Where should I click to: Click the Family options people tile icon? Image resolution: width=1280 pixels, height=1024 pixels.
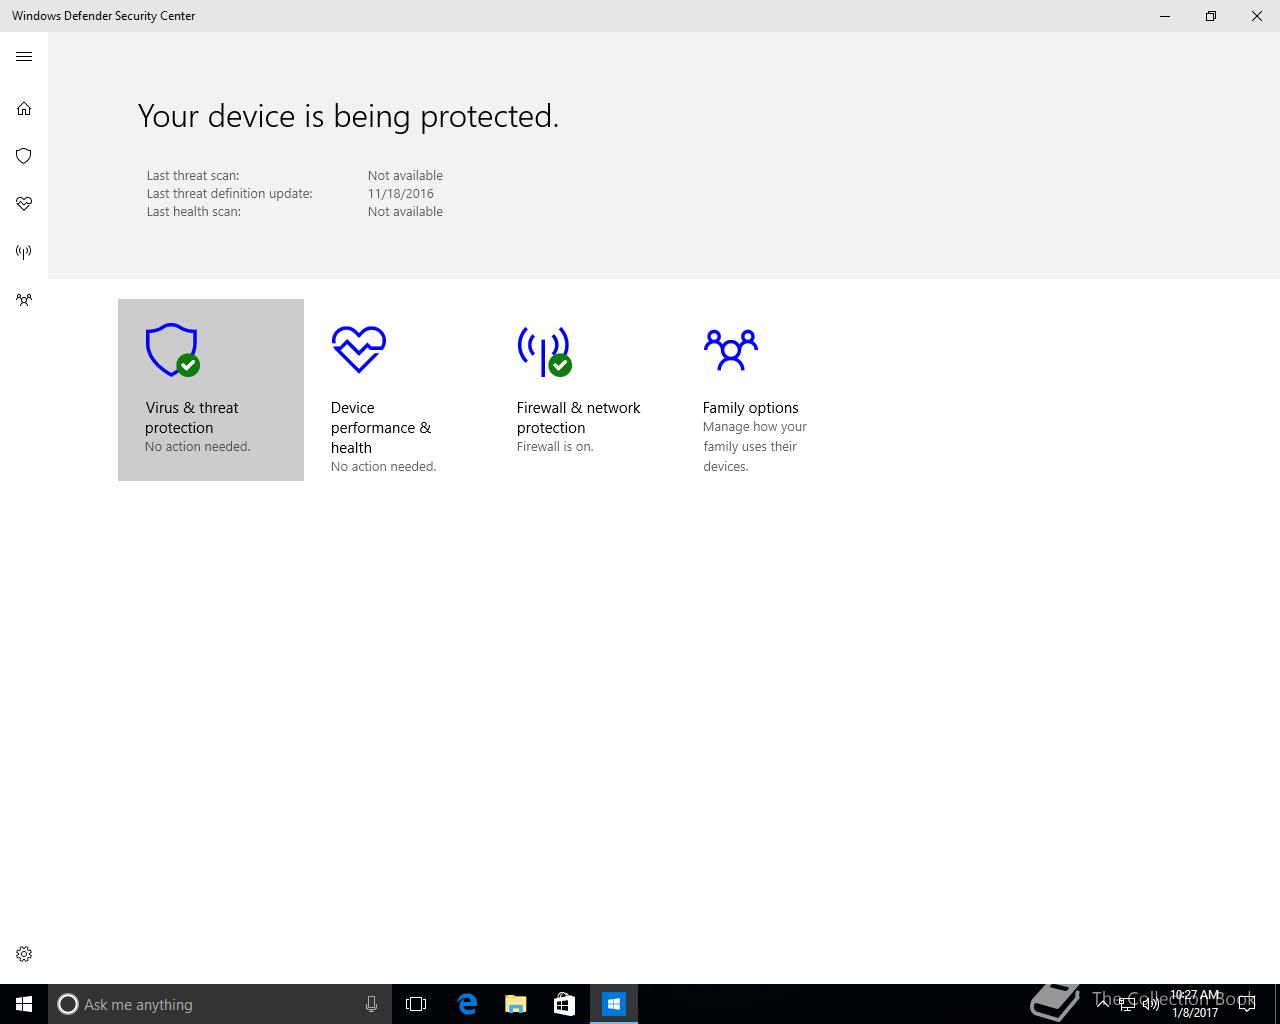(x=731, y=350)
